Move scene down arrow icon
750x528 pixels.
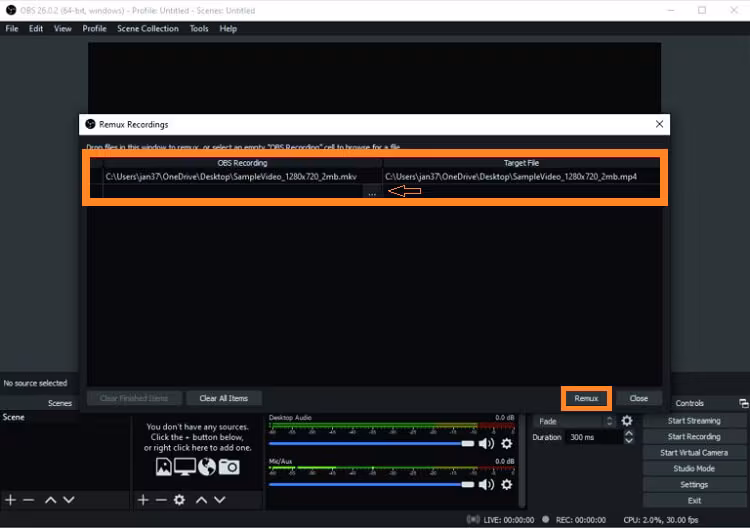click(69, 500)
